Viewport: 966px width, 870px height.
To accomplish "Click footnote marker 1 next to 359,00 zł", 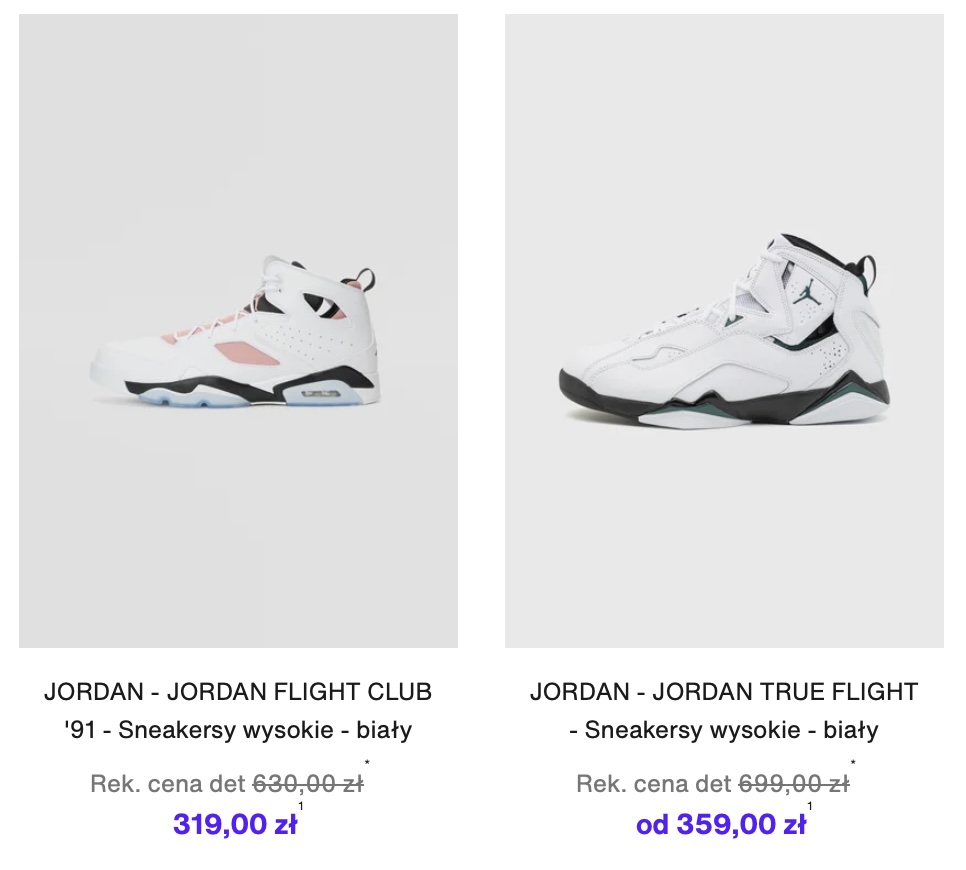I will [x=809, y=807].
